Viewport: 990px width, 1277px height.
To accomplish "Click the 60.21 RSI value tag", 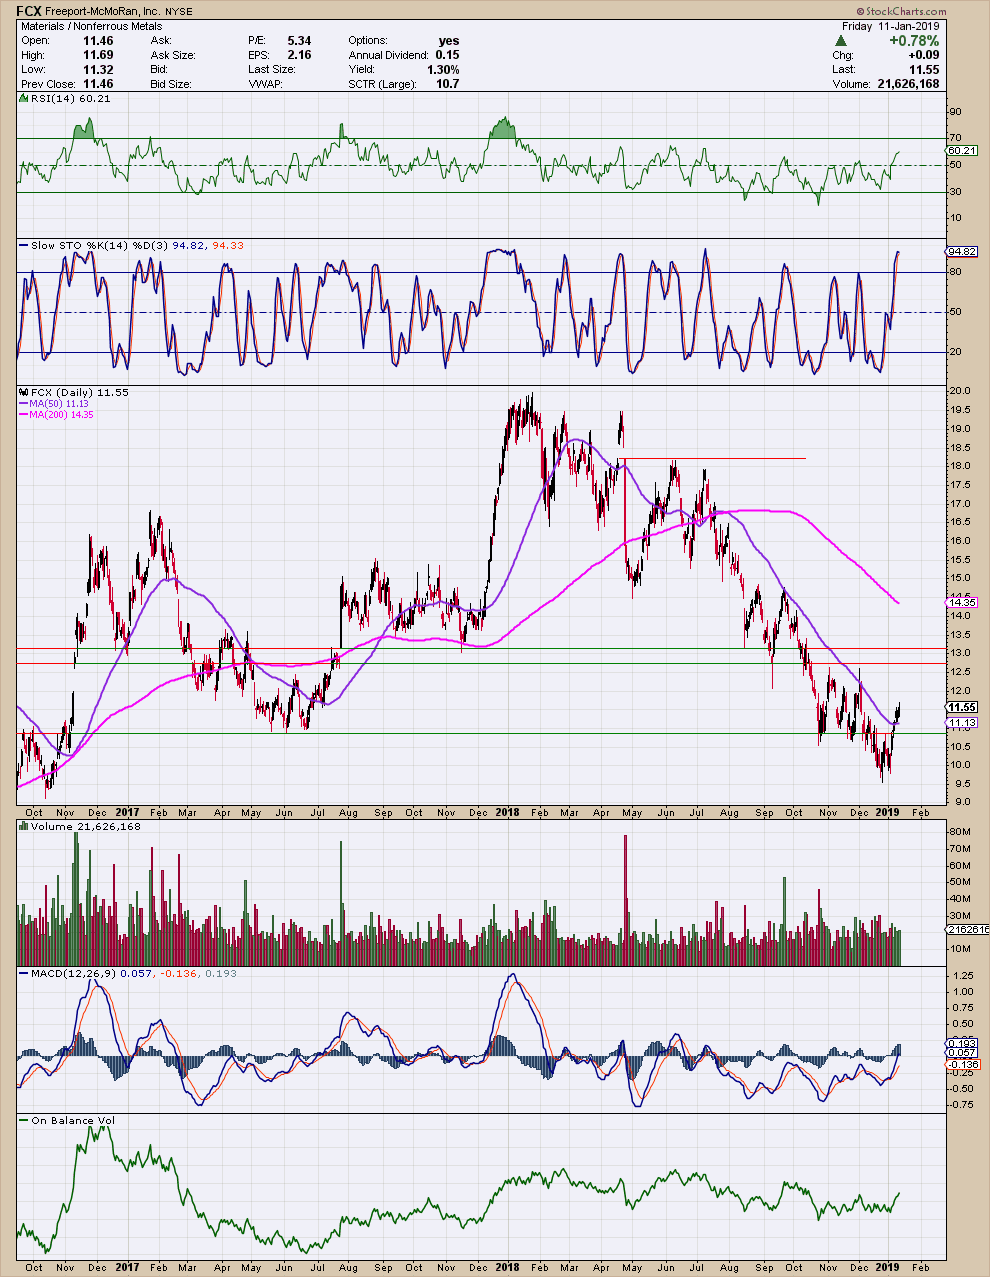I will pos(961,151).
